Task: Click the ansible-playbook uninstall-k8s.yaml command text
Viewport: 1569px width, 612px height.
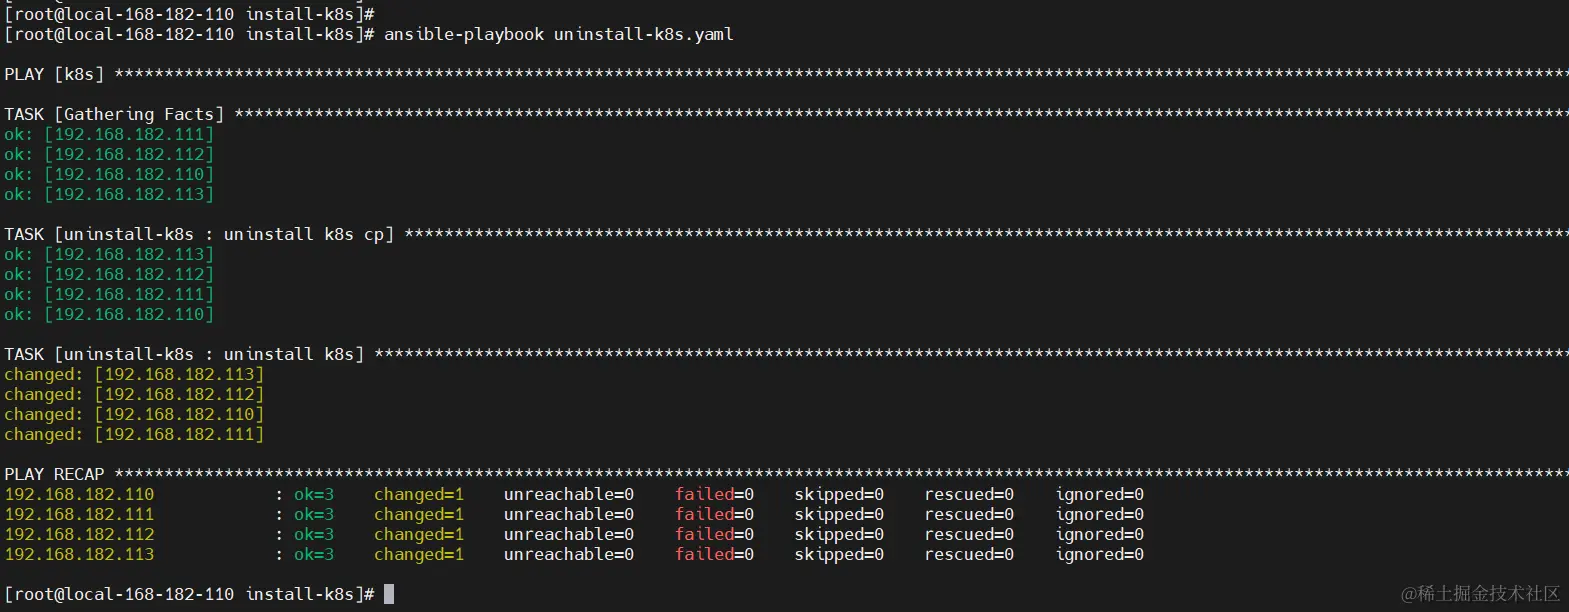Action: [558, 34]
